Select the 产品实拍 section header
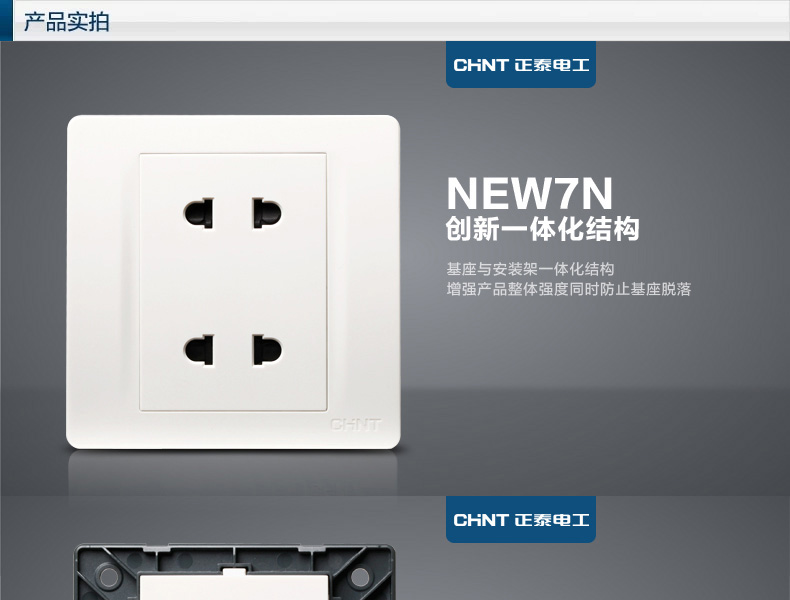790x600 pixels. [67, 22]
